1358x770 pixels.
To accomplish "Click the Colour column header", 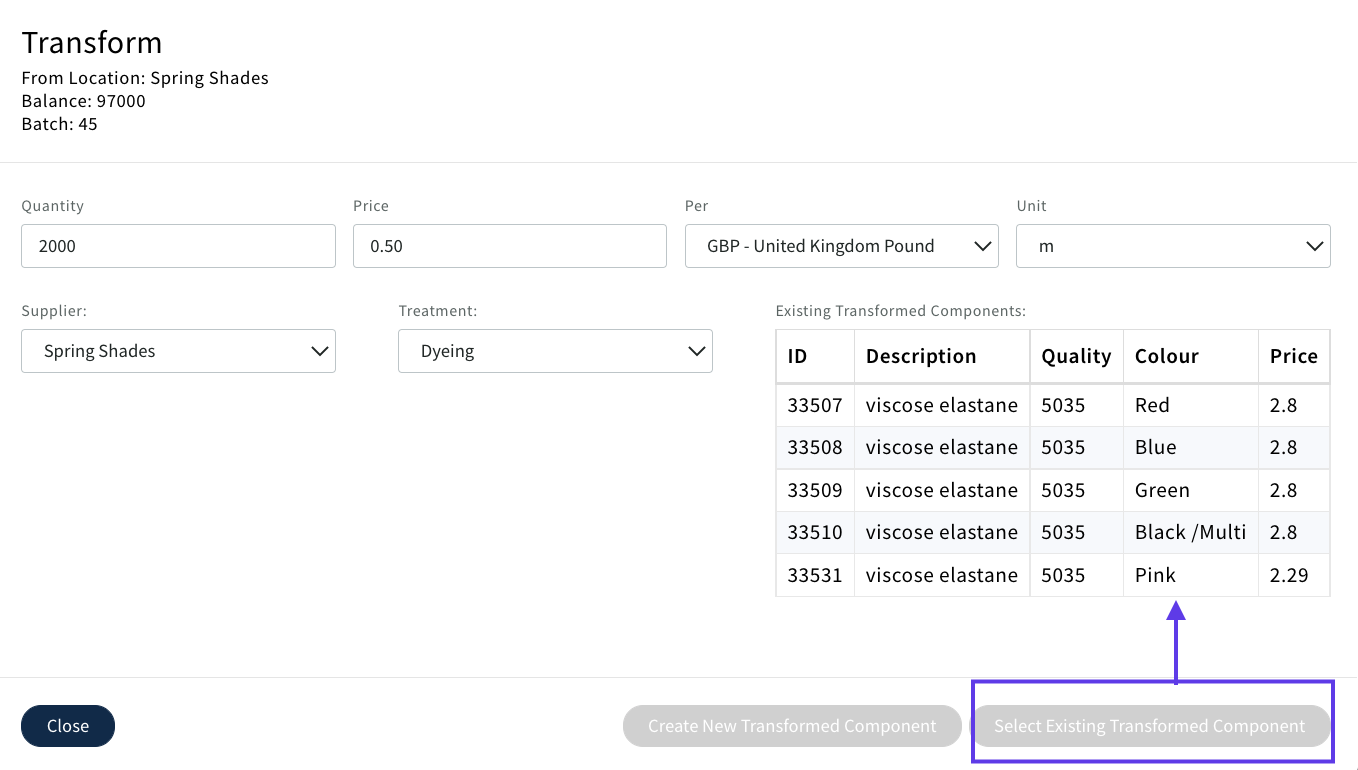I will point(1166,356).
